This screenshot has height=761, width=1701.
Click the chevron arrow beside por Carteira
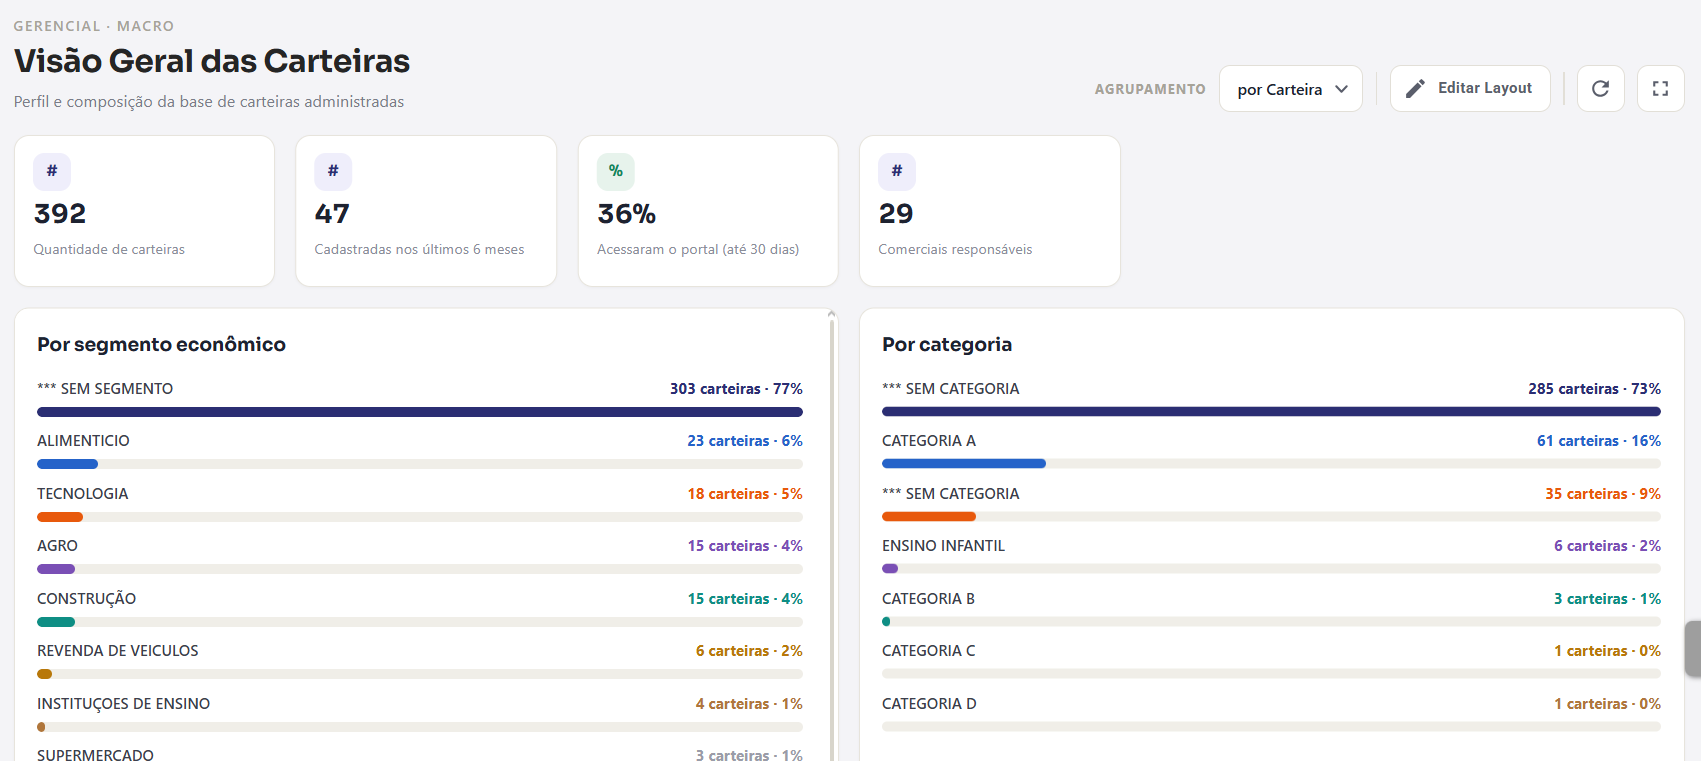coord(1341,89)
